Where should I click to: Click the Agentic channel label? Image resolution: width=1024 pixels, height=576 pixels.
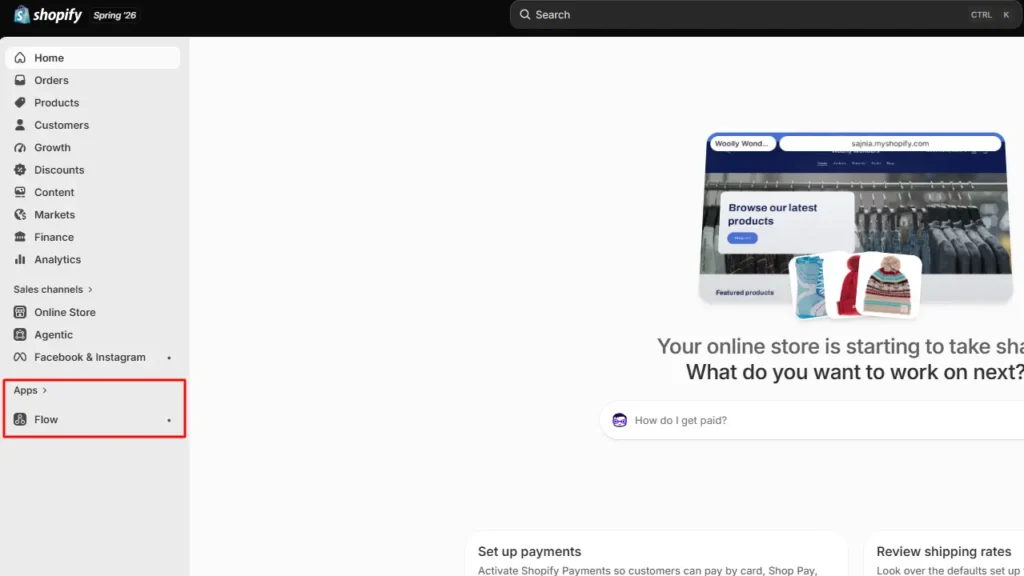tap(54, 334)
